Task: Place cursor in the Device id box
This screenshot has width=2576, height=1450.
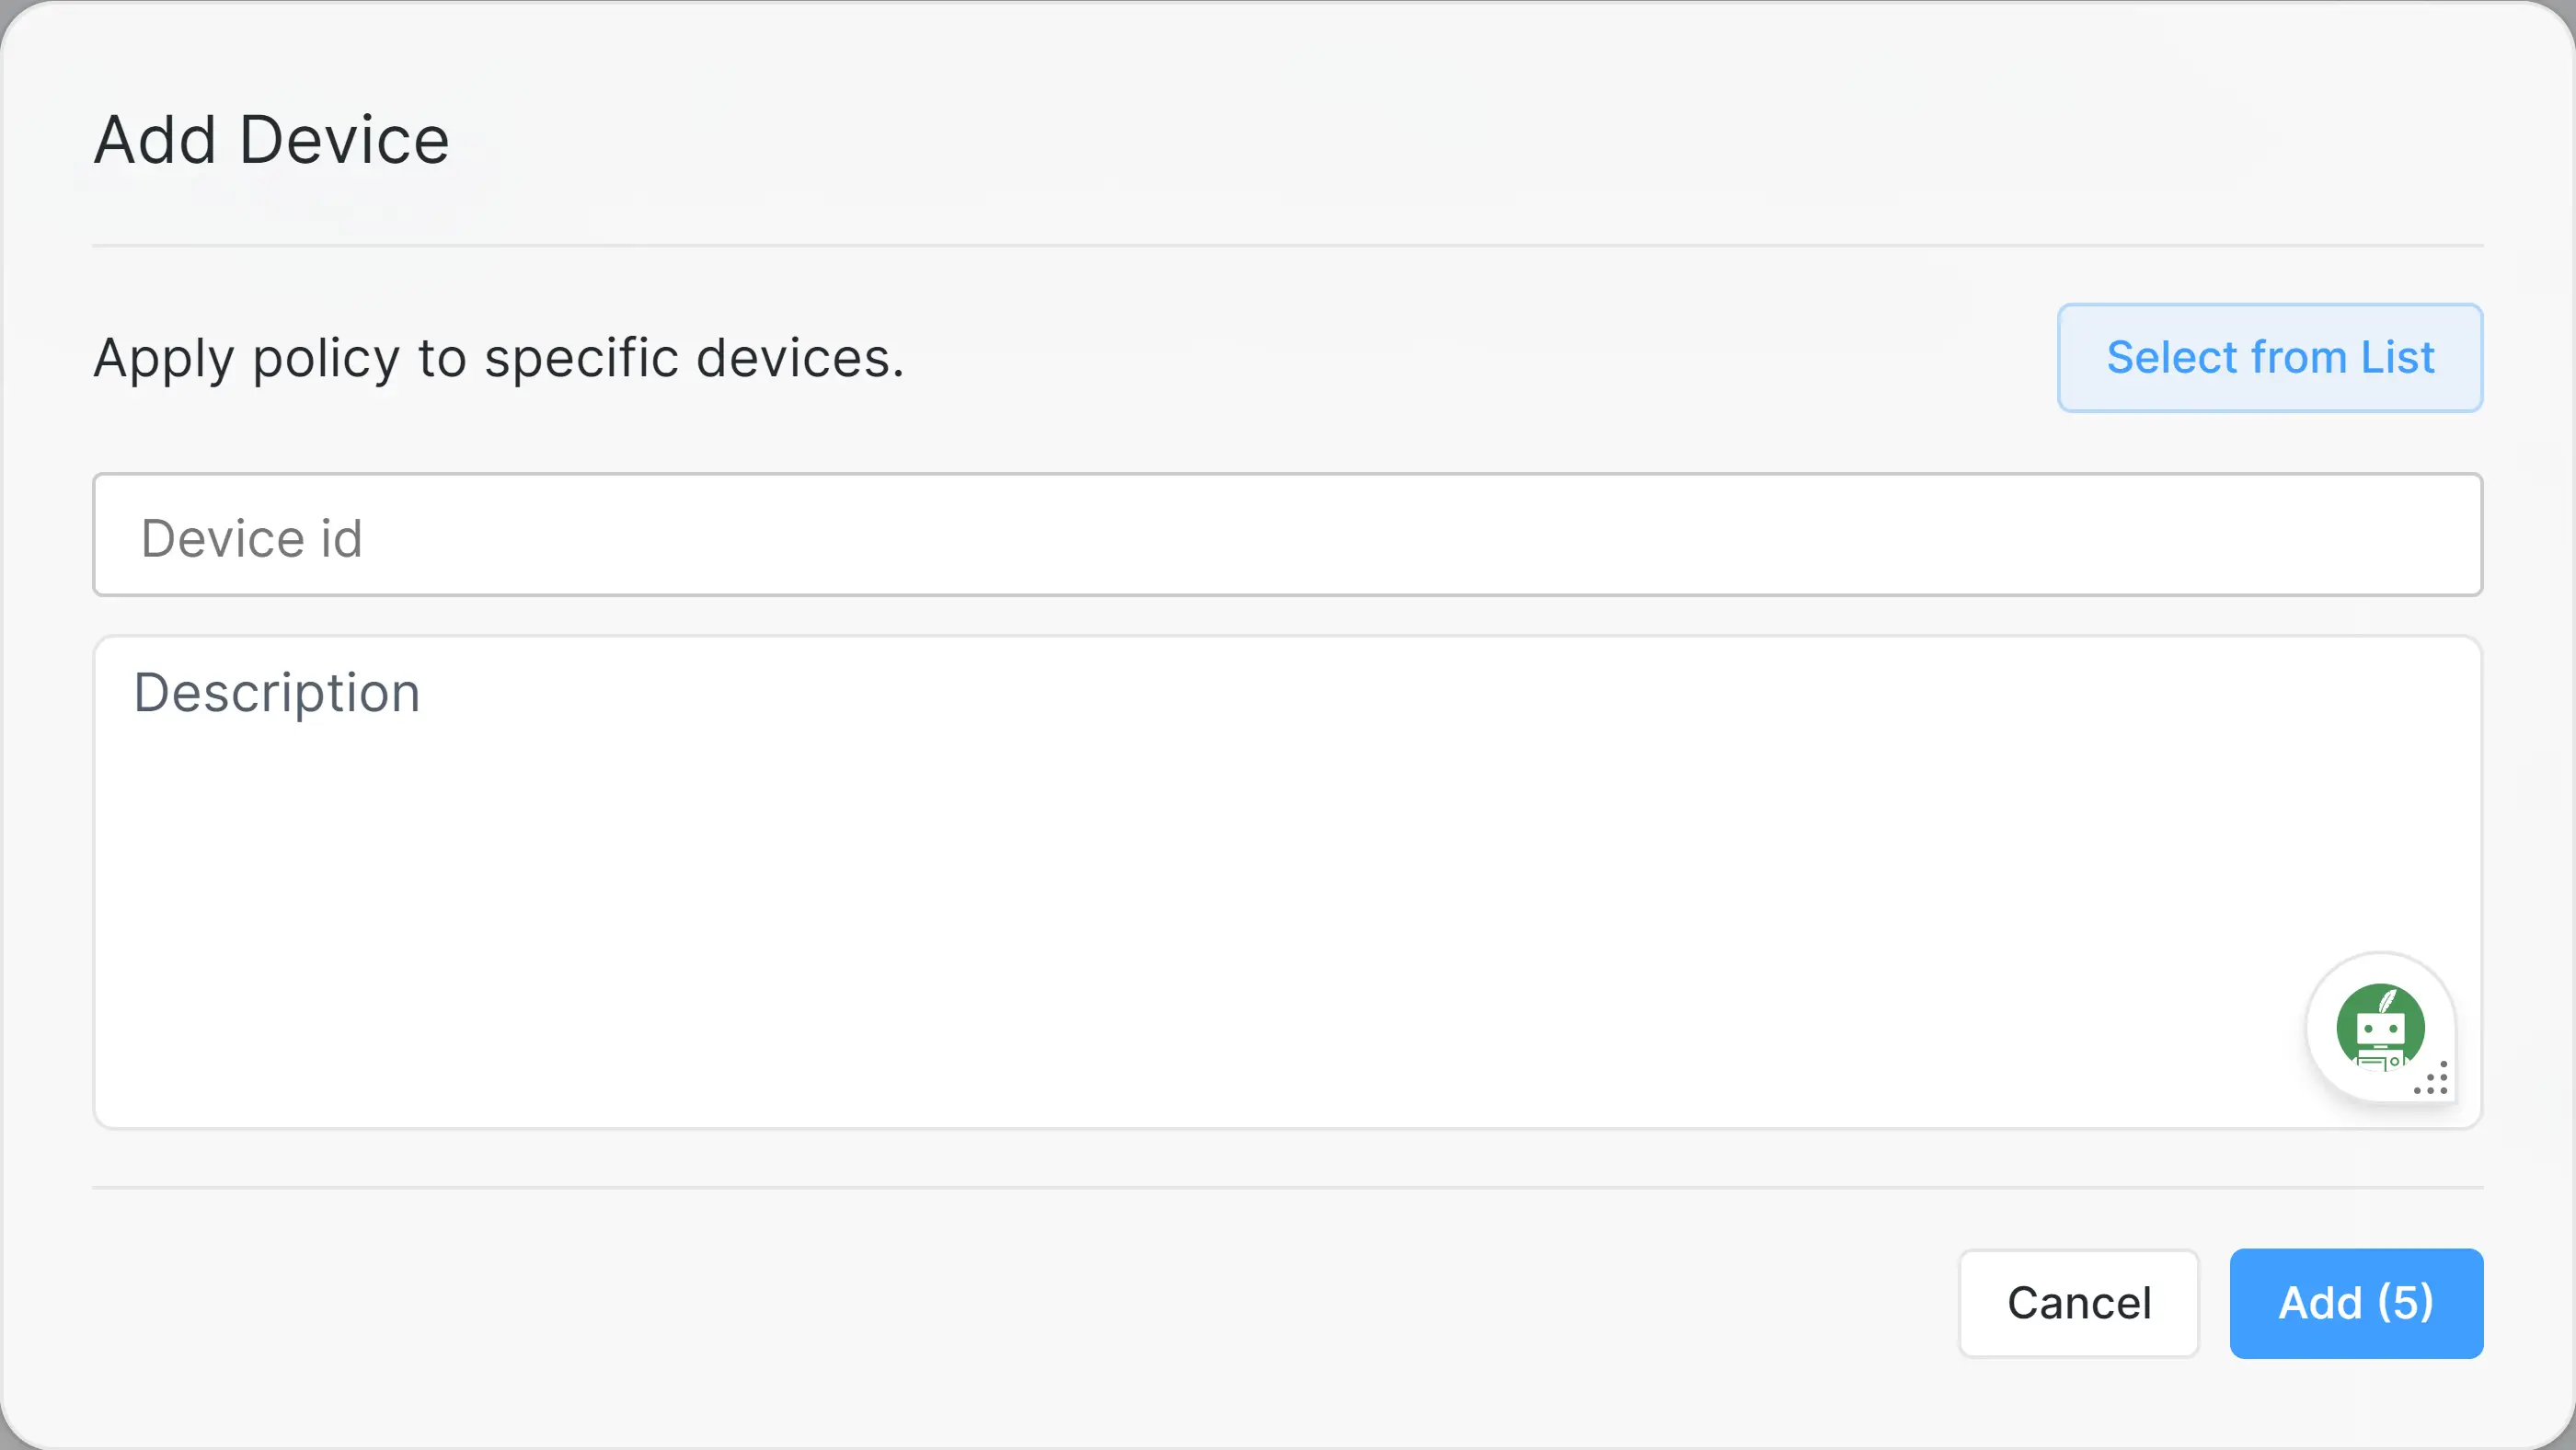Action: 1287,535
